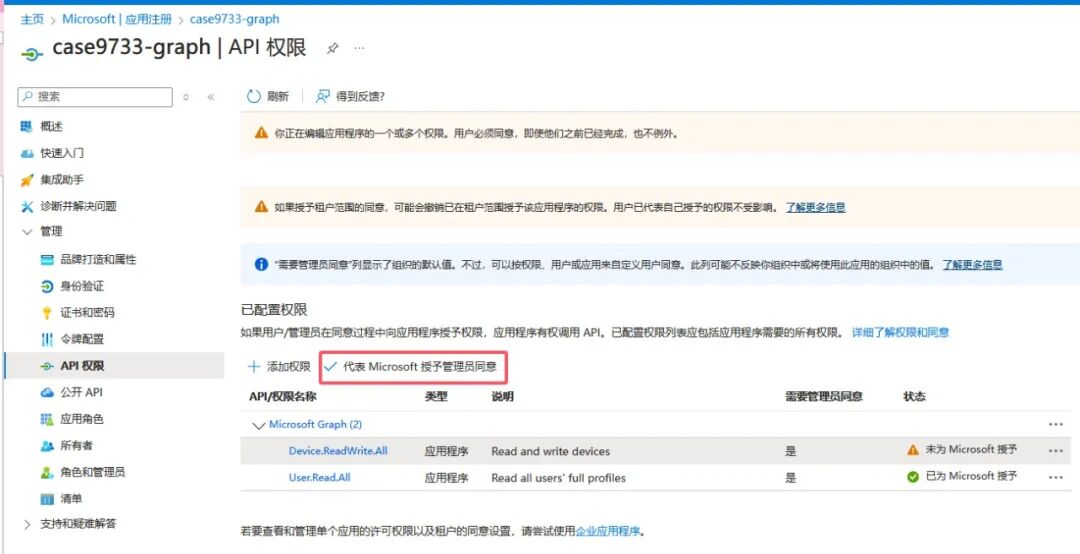Click the 状态 column header

(x=915, y=397)
